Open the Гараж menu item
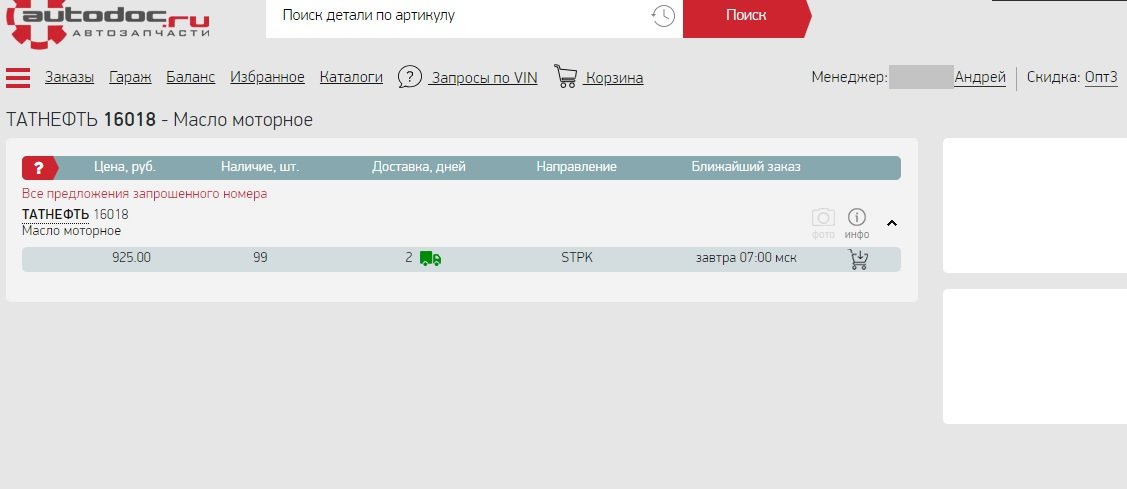 130,77
